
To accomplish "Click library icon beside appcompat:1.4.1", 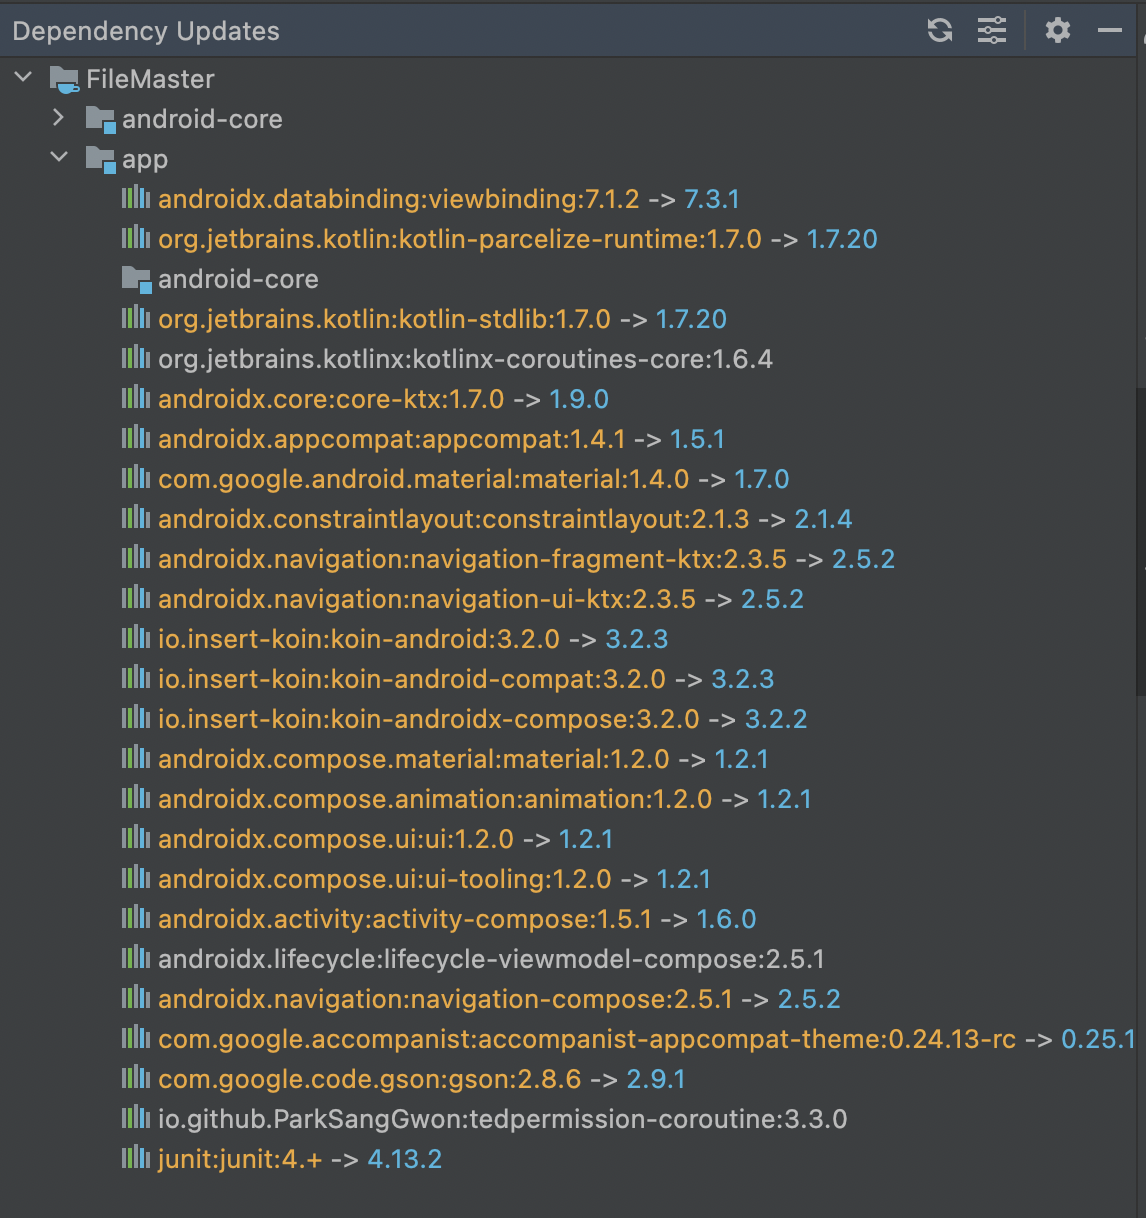I will pos(136,438).
